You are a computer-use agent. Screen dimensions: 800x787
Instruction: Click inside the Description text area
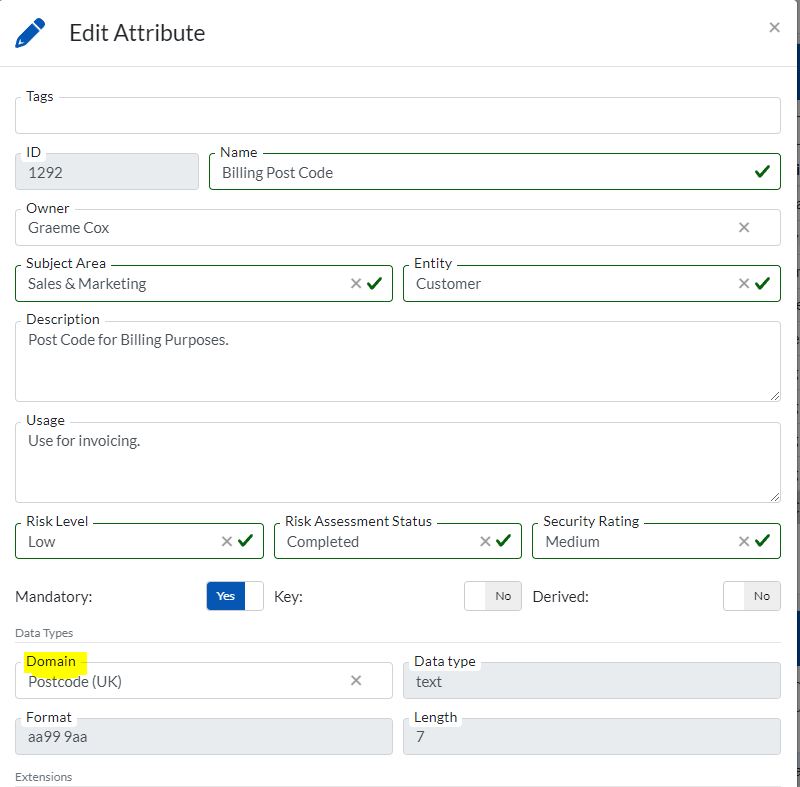(397, 365)
